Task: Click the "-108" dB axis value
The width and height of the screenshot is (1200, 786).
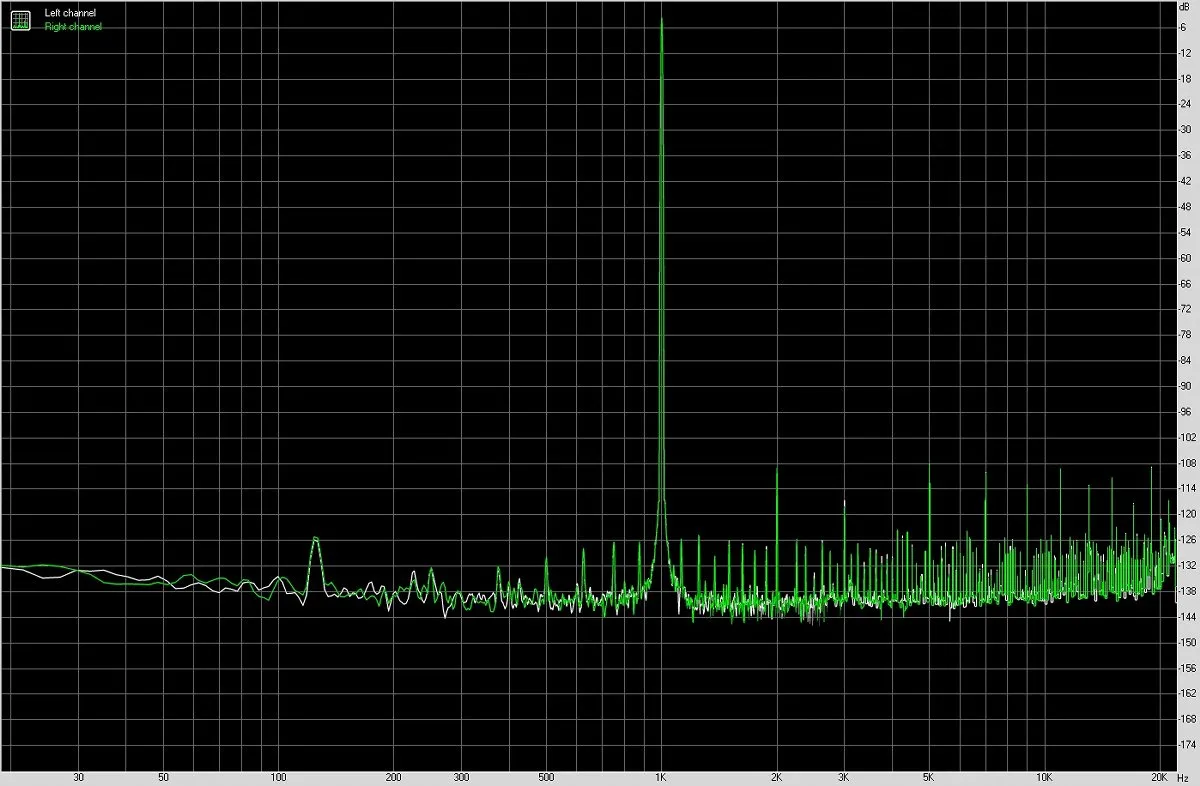Action: pyautogui.click(x=1187, y=463)
